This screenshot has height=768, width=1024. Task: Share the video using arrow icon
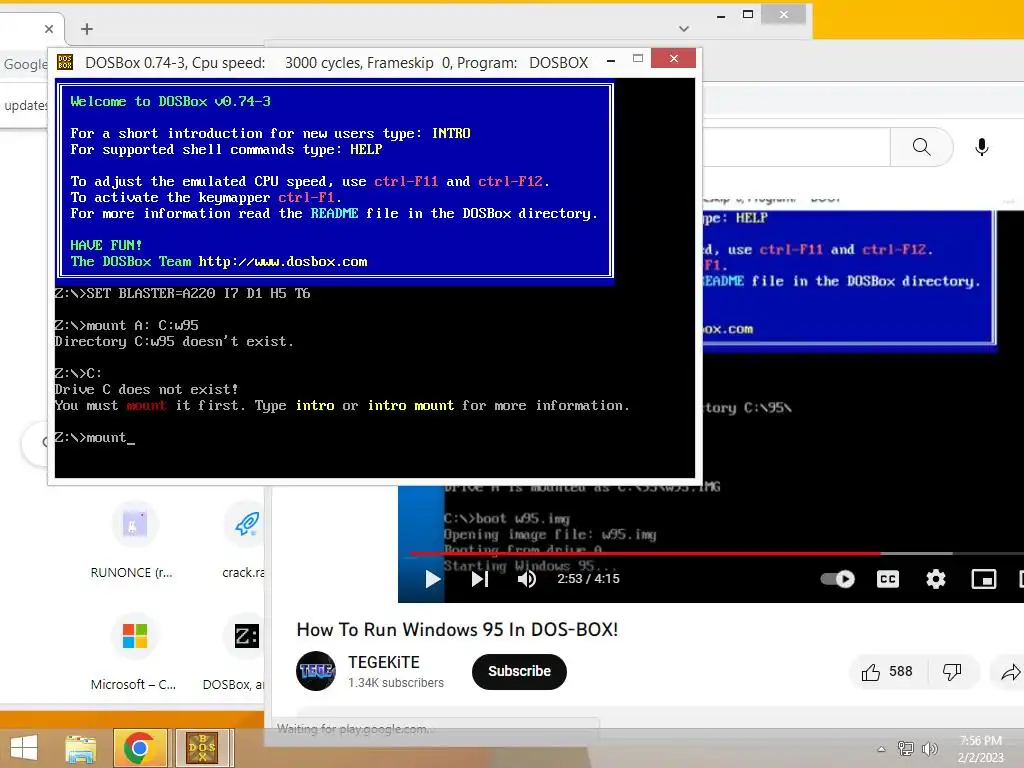click(1010, 672)
